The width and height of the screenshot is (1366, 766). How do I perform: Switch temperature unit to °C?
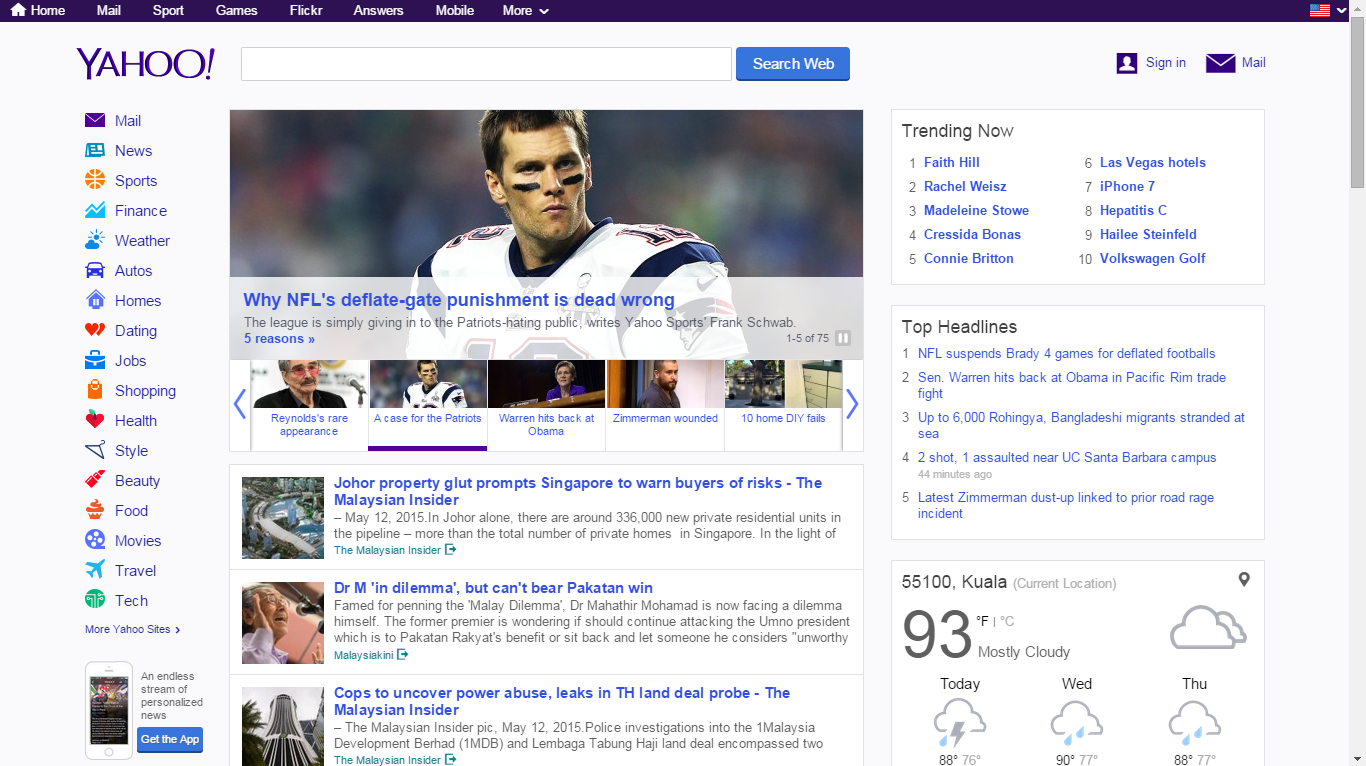(1007, 621)
